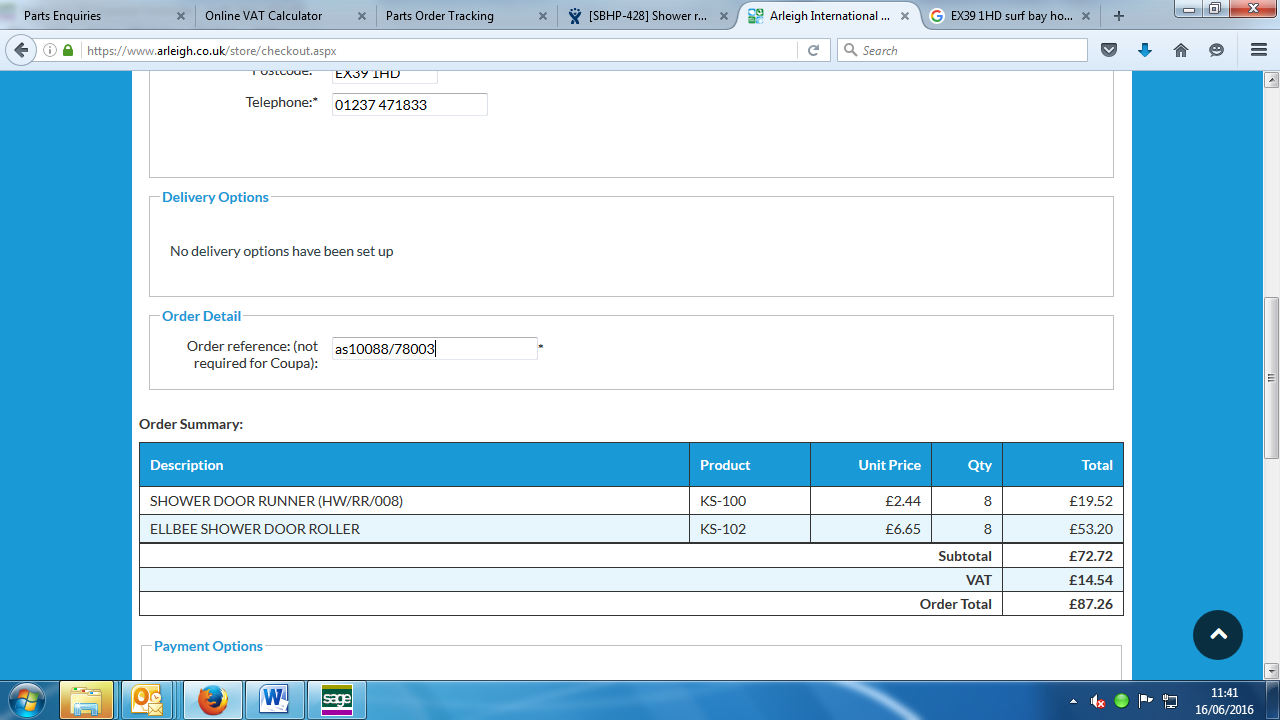Screen dimensions: 1280x720
Task: Click the Telephone number field
Action: 409,105
